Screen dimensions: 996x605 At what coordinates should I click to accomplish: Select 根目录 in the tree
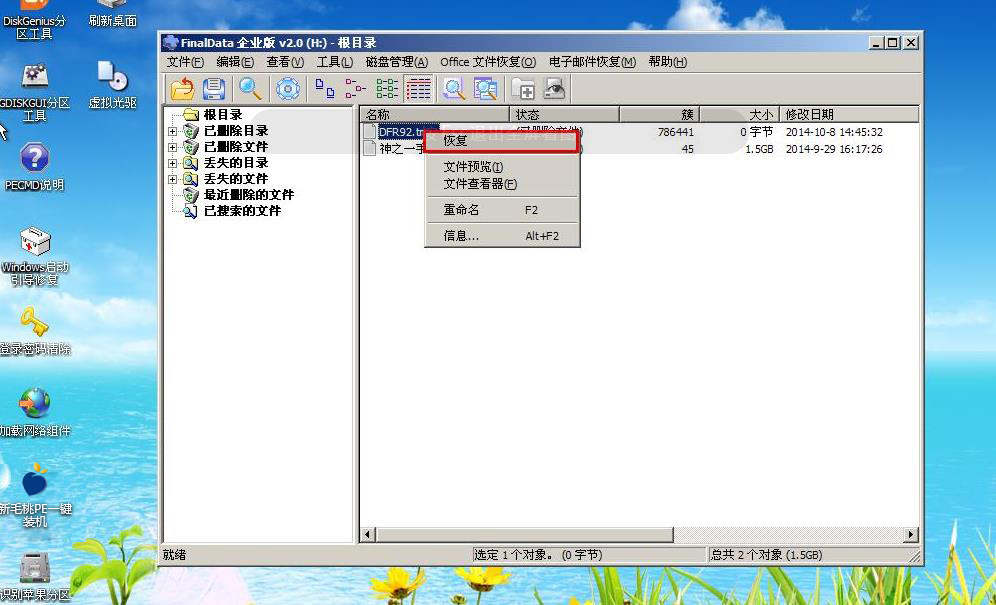(x=222, y=115)
